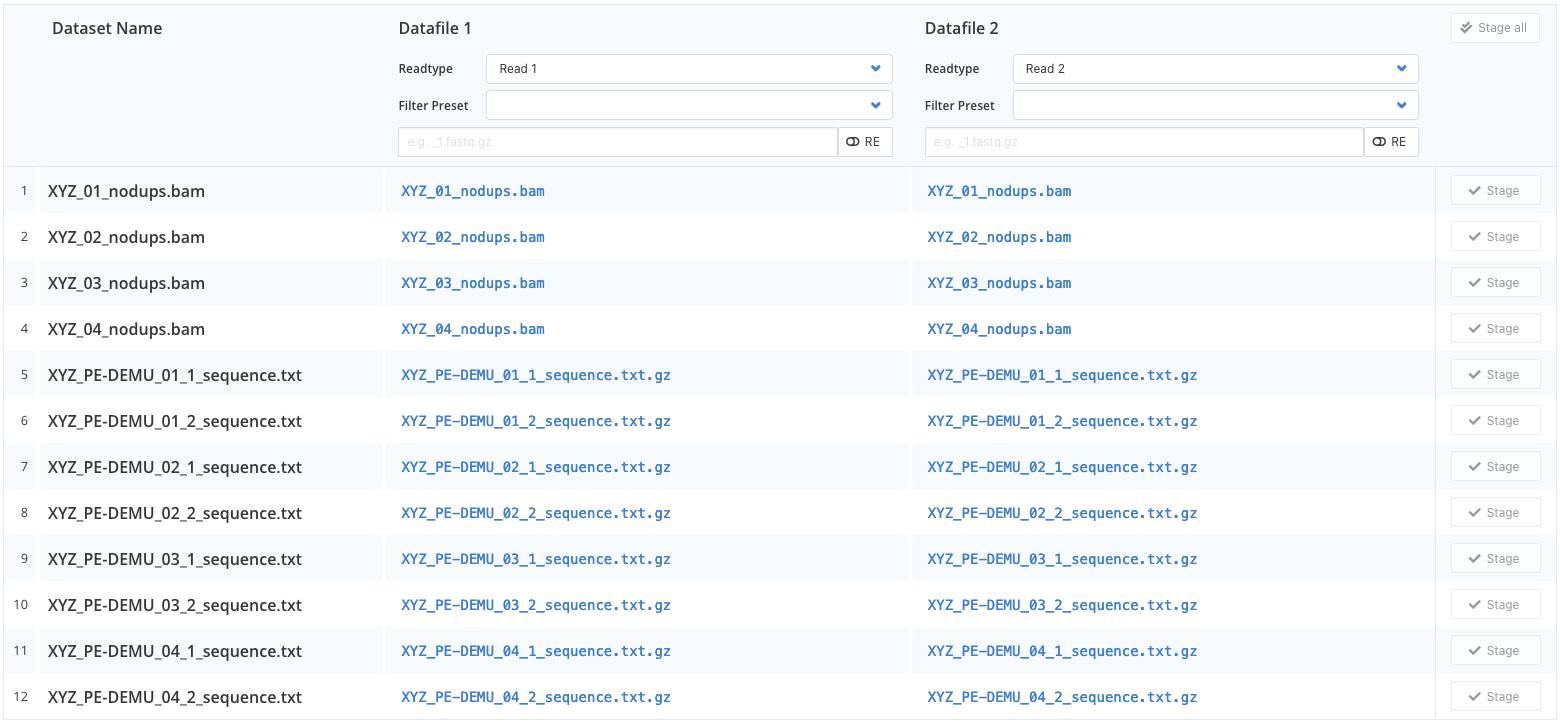The width and height of the screenshot is (1560, 725).
Task: Click Datafile 1 link XYZ_PE-DEMU_02_1_sequence.txt.gz
Action: point(536,467)
